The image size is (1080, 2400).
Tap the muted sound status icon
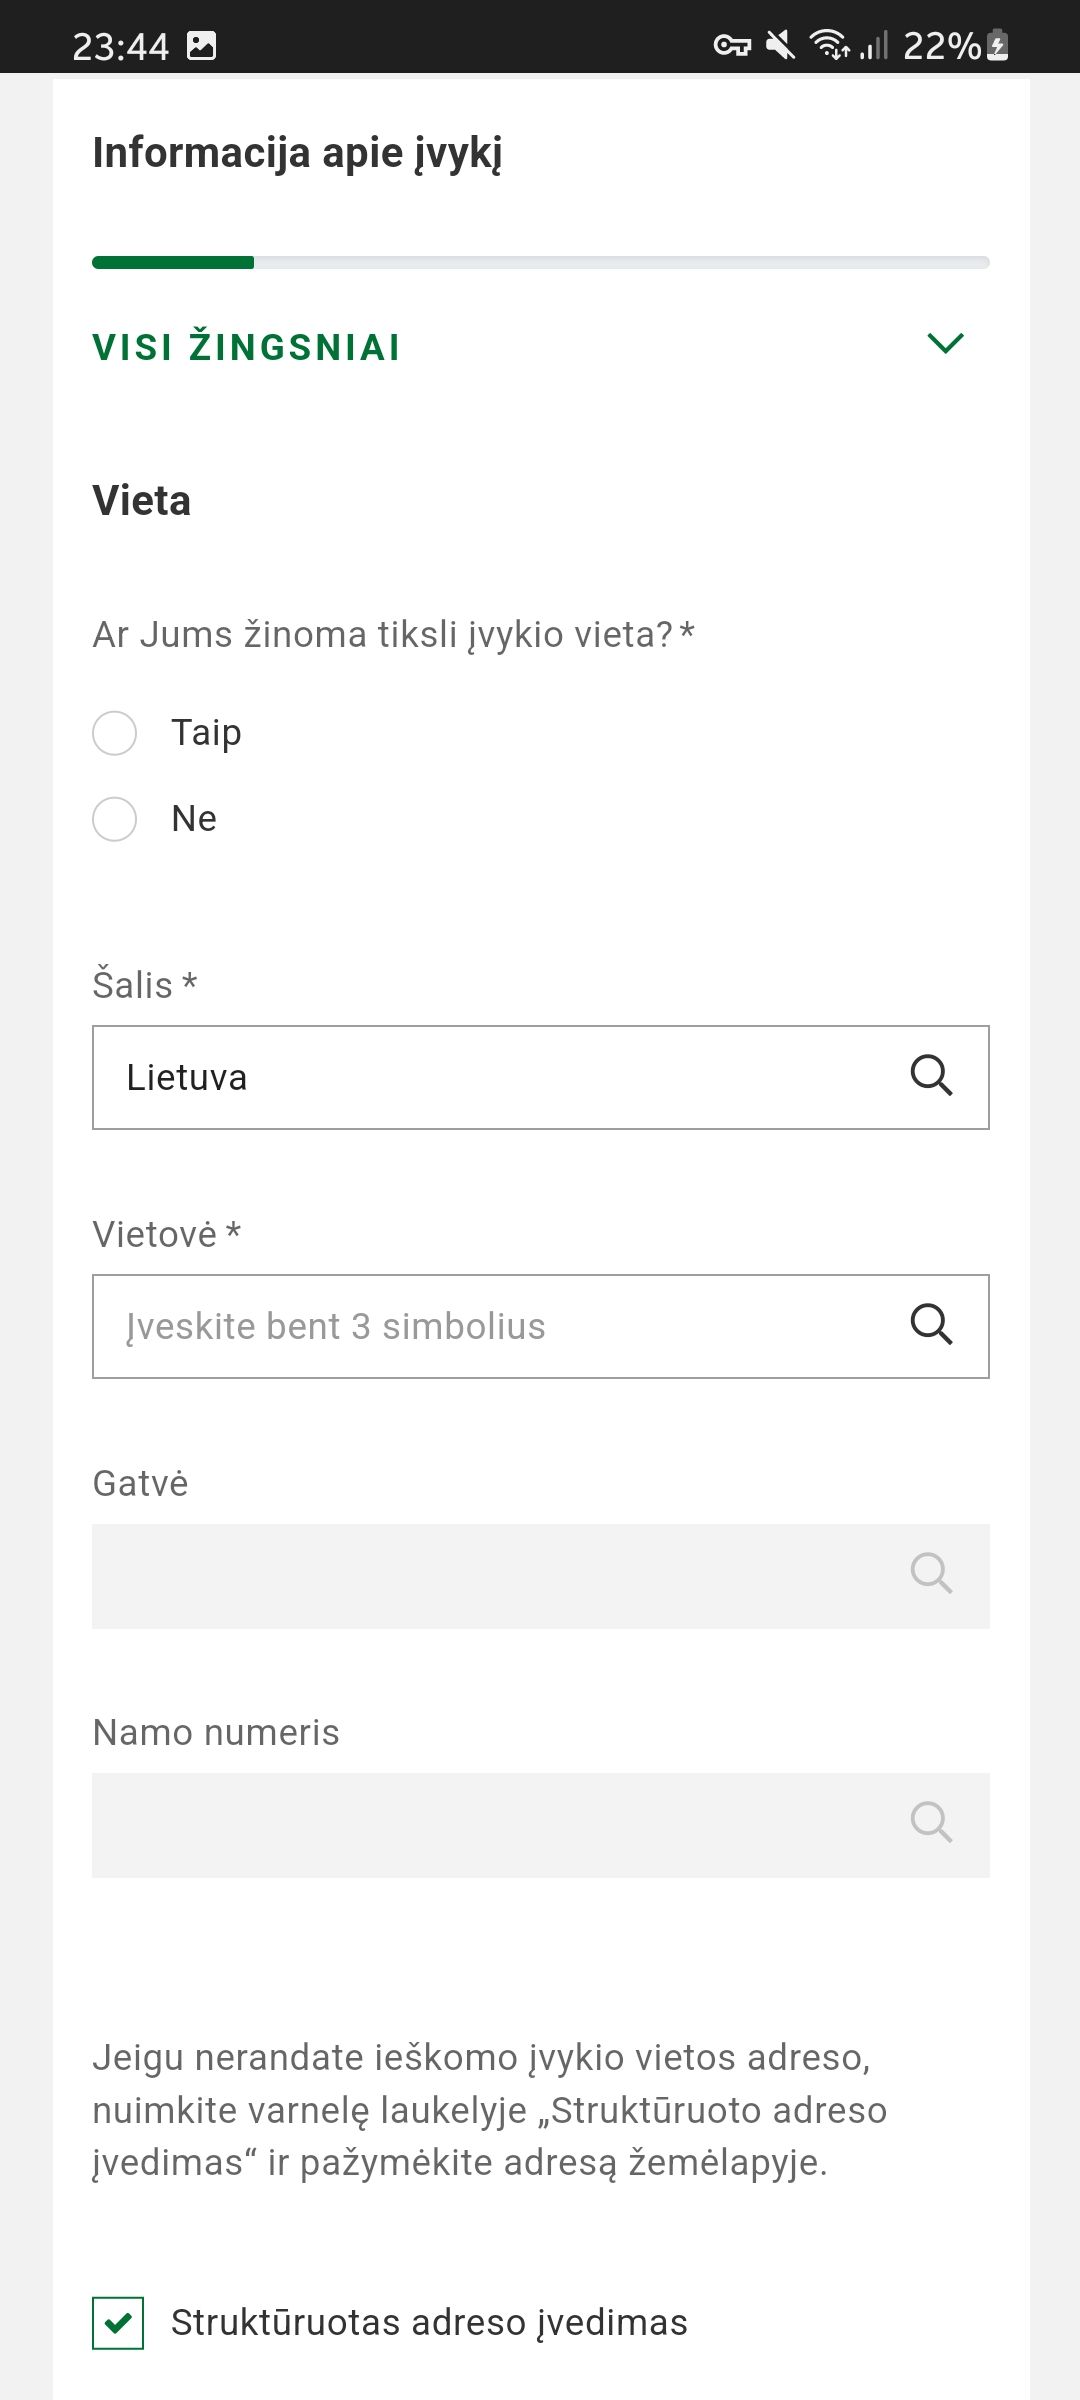(x=780, y=45)
